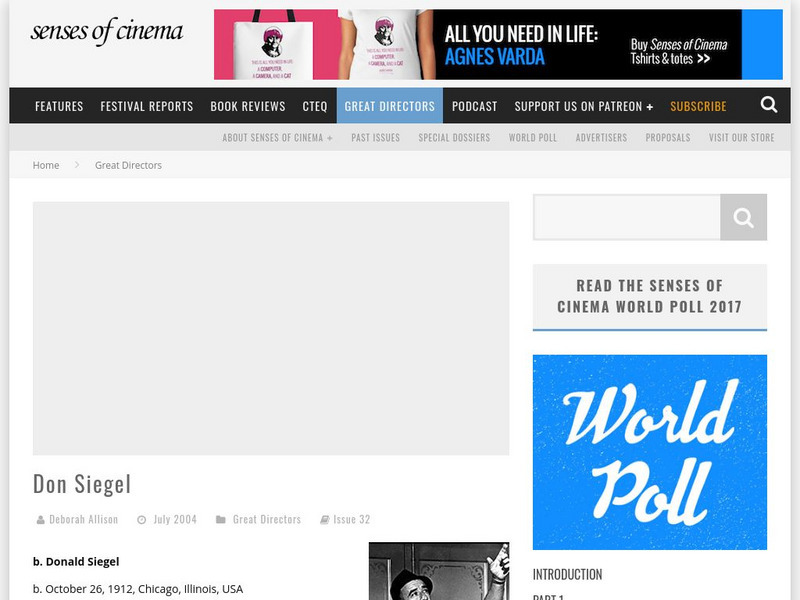Viewport: 800px width, 600px height.
Task: Click inside the sidebar search text field
Action: 627,217
